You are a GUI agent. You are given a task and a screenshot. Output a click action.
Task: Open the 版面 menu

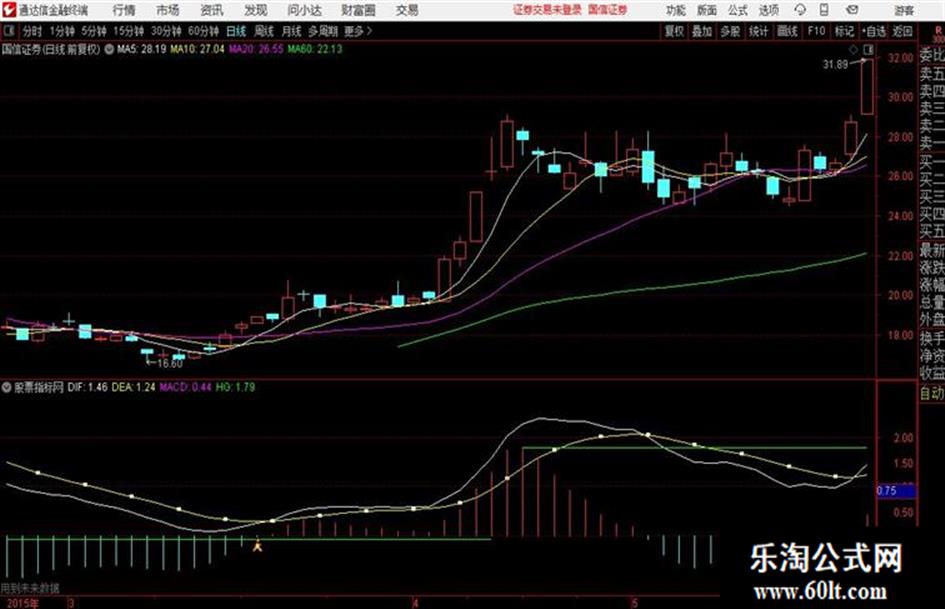click(x=707, y=10)
